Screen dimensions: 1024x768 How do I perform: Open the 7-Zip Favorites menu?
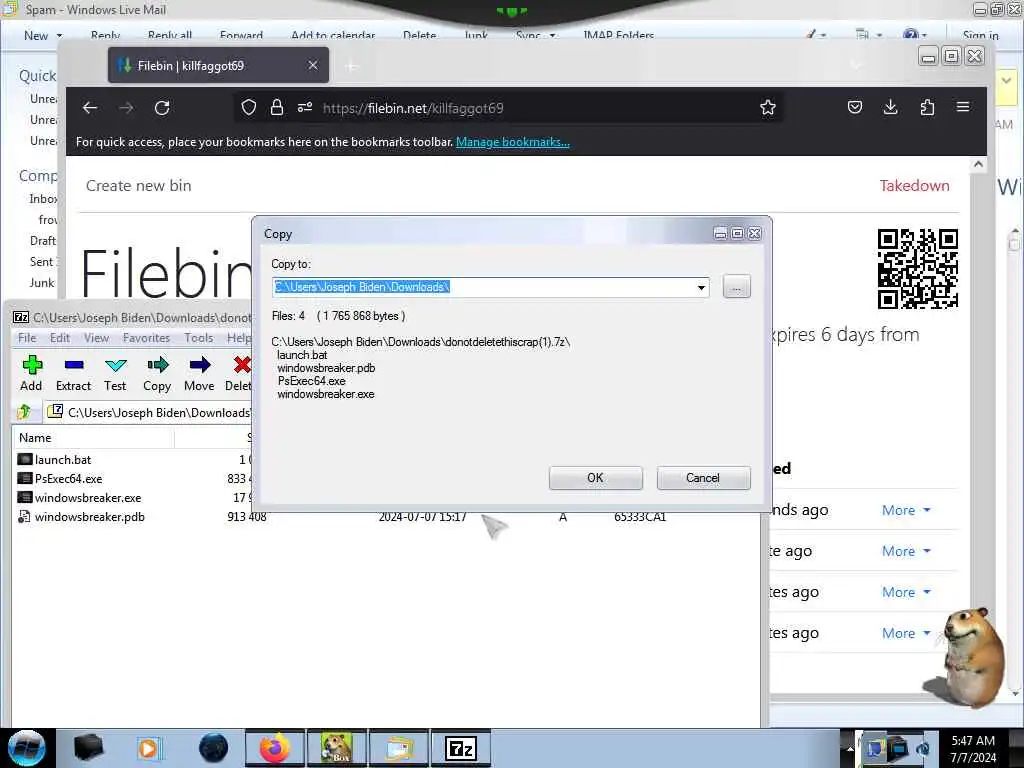tap(146, 338)
